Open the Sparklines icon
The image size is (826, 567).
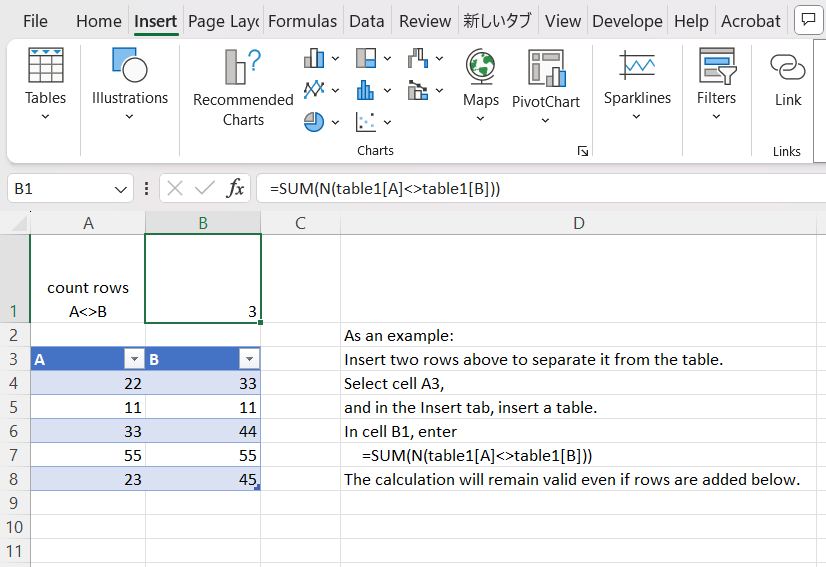pos(637,65)
